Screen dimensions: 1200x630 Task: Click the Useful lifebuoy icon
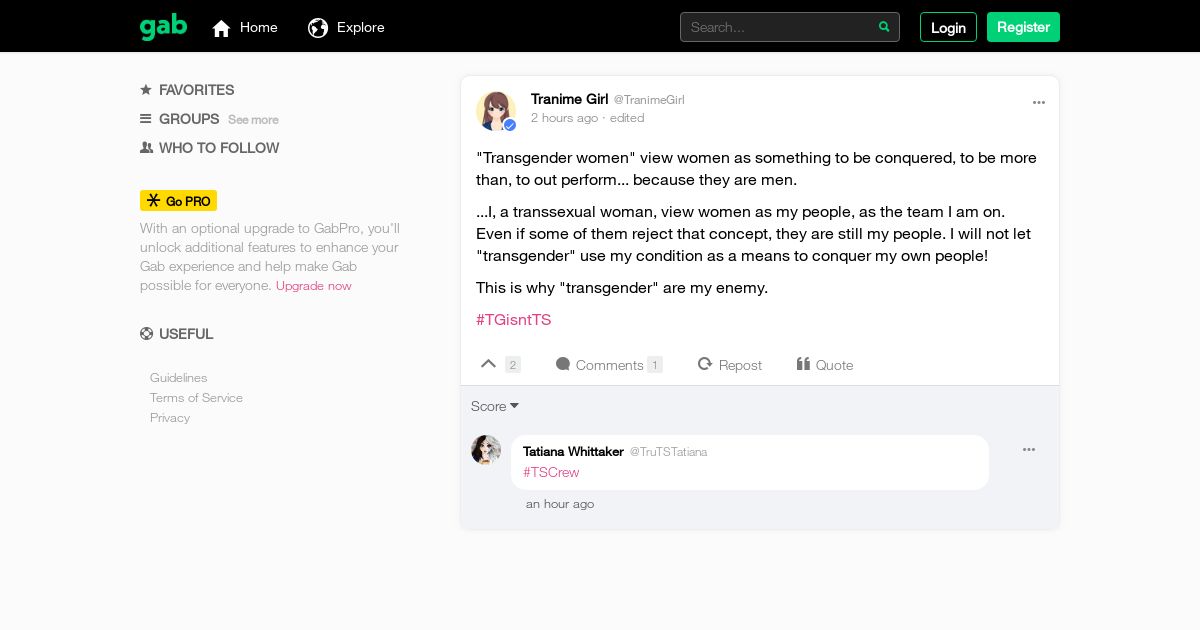click(x=146, y=334)
